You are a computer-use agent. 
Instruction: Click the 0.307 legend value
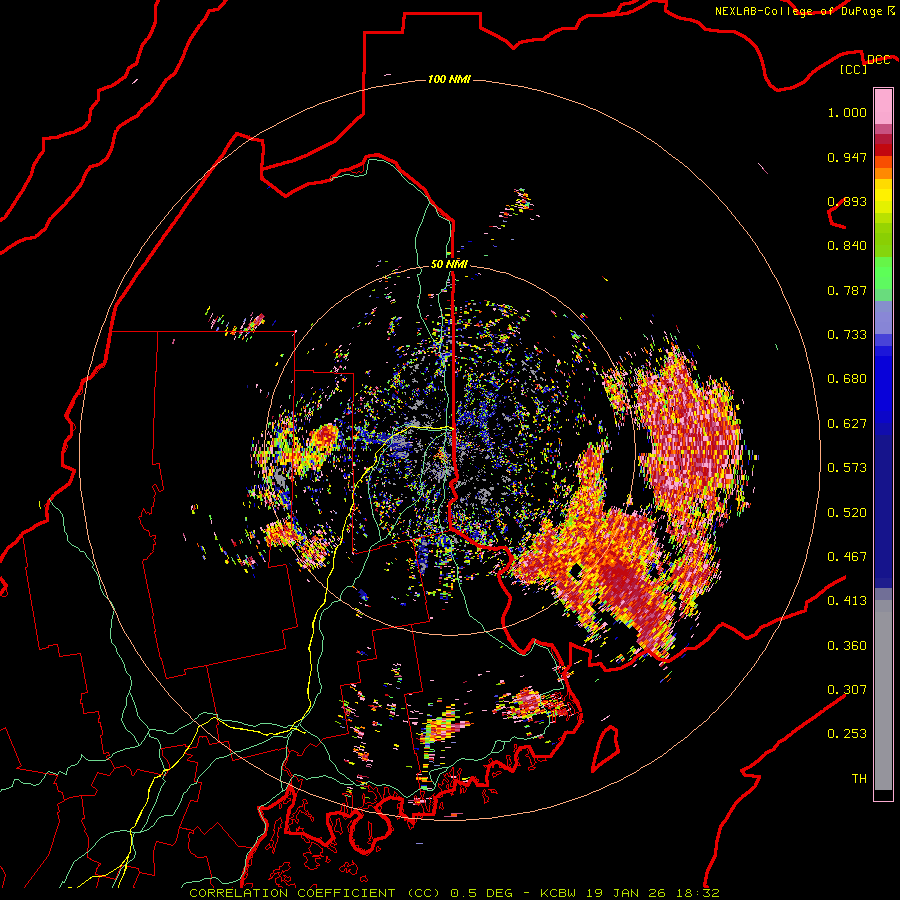click(847, 690)
